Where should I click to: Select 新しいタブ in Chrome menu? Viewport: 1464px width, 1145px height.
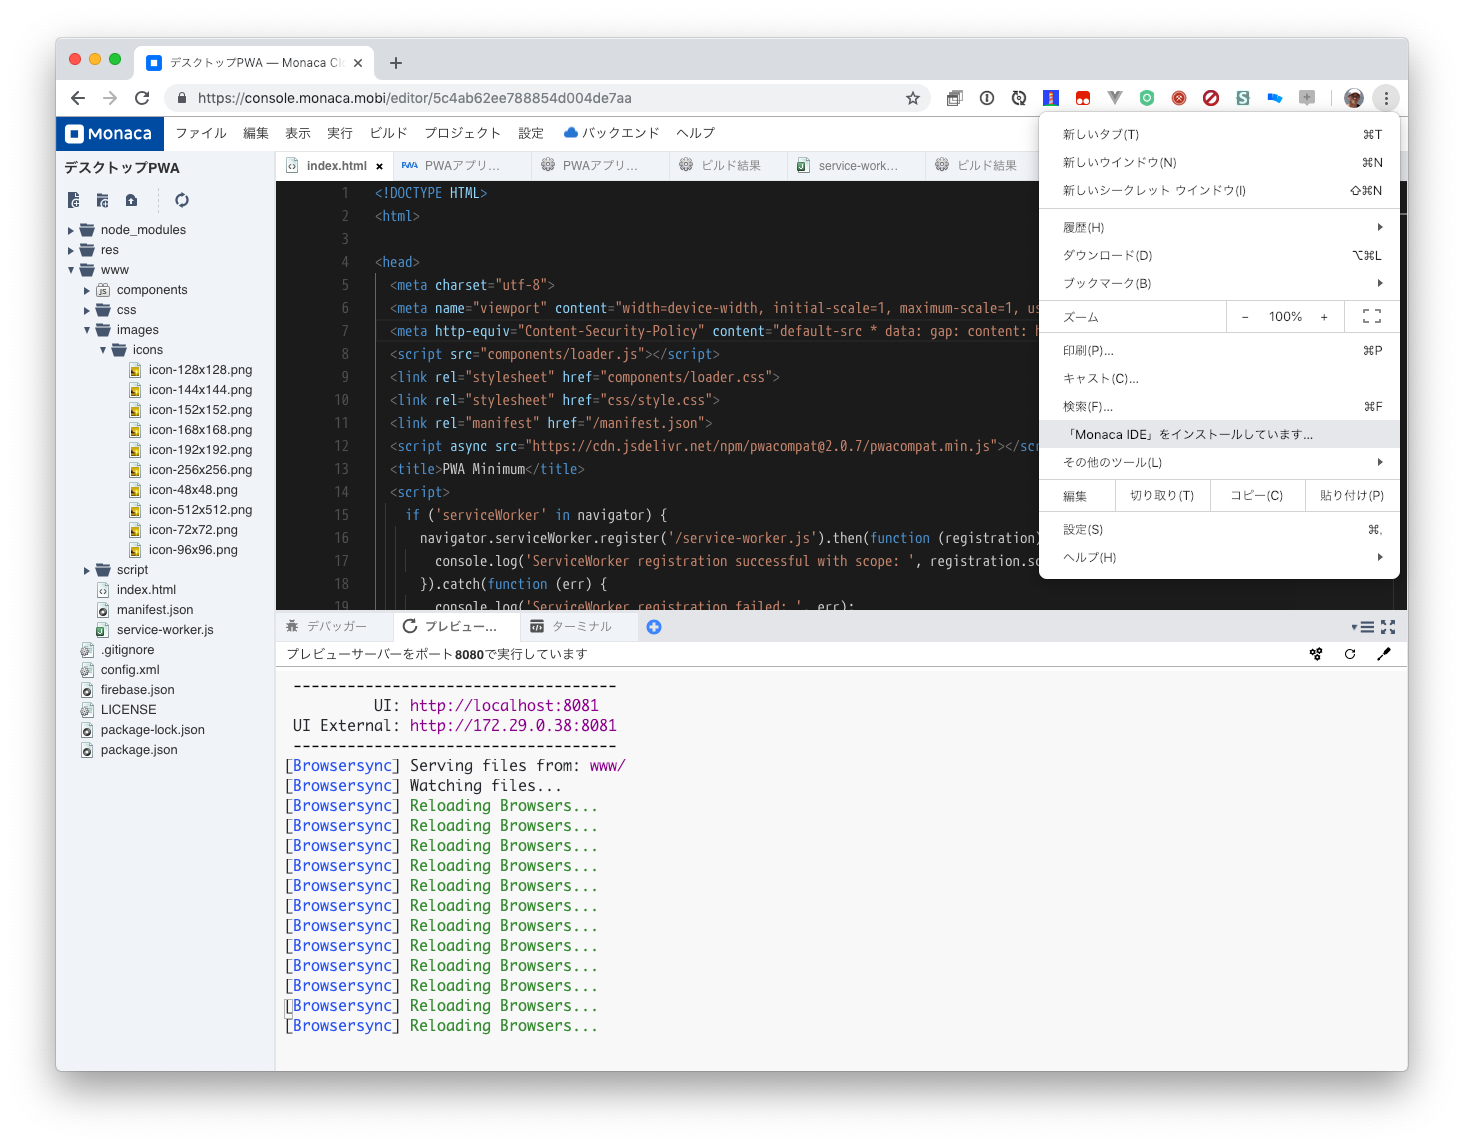pyautogui.click(x=1219, y=134)
